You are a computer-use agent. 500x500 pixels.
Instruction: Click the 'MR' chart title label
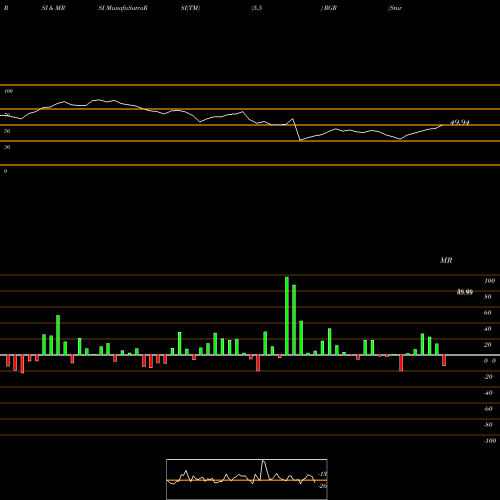(x=446, y=260)
